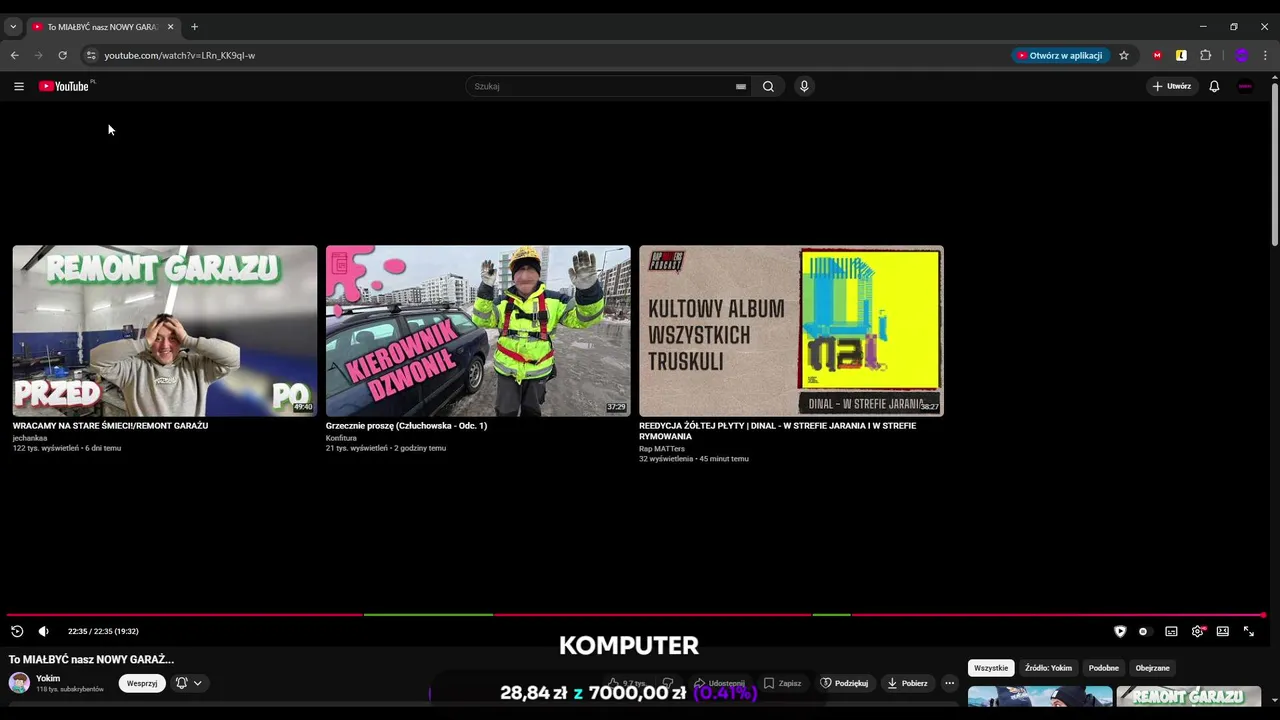This screenshot has width=1280, height=720.
Task: Open the player settings gear
Action: pyautogui.click(x=1197, y=631)
